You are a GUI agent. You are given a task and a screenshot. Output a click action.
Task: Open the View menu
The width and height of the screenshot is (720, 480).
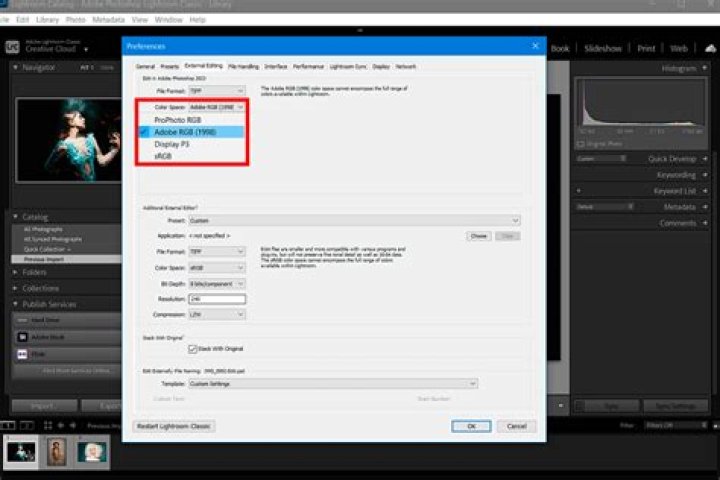coord(140,20)
